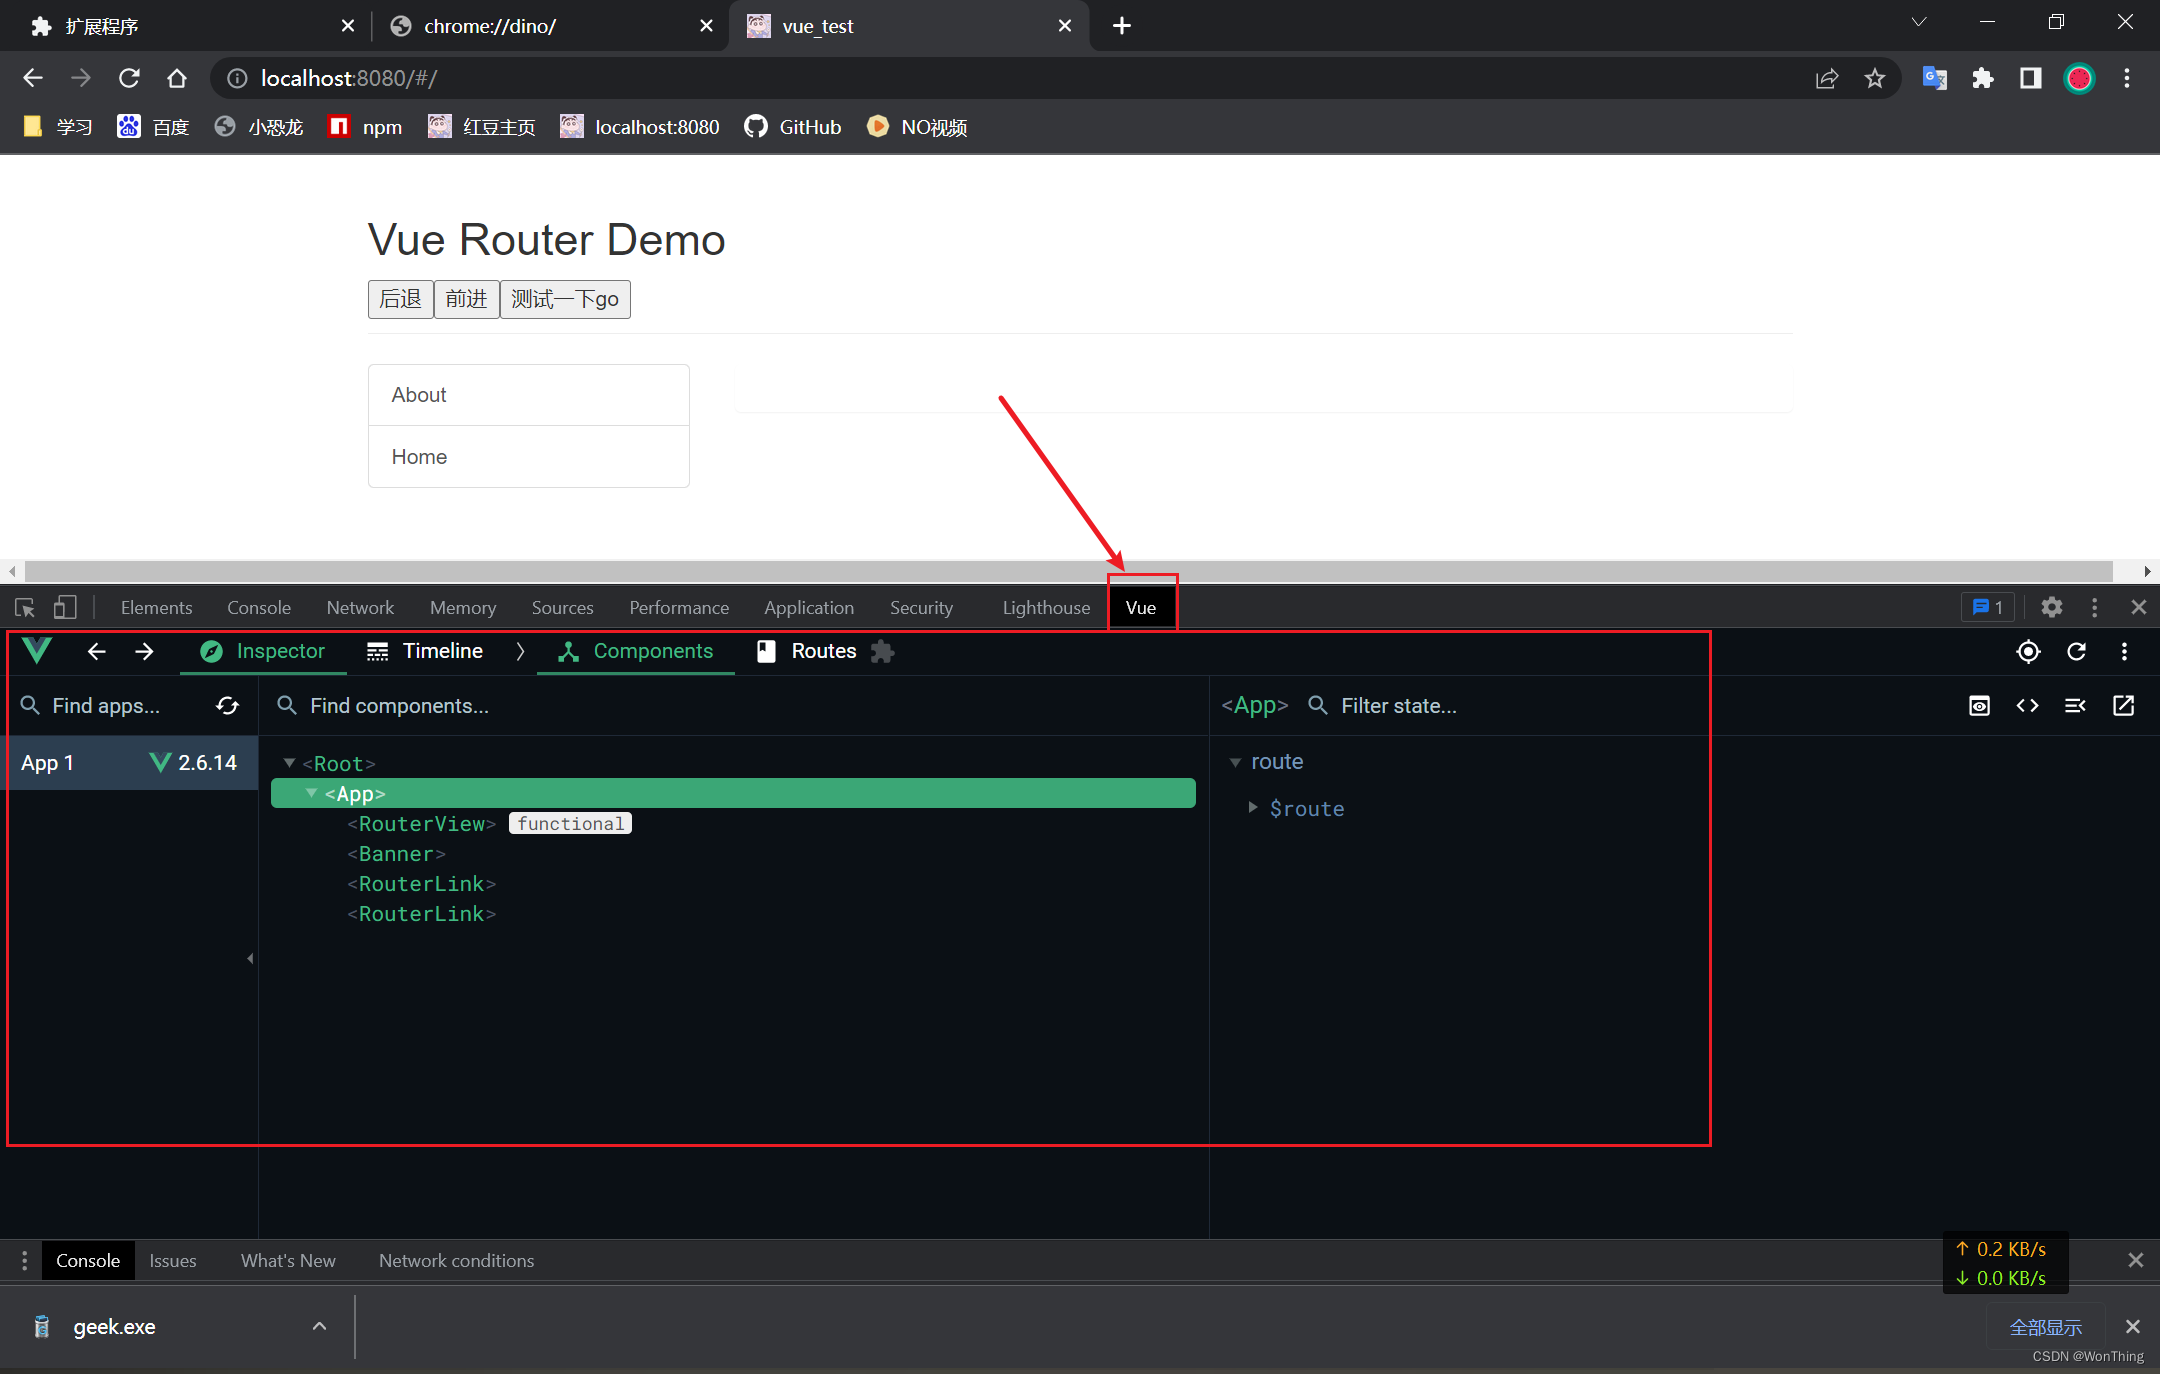Click the select component in page target icon
Screen dimensions: 2160x1374
[2028, 652]
